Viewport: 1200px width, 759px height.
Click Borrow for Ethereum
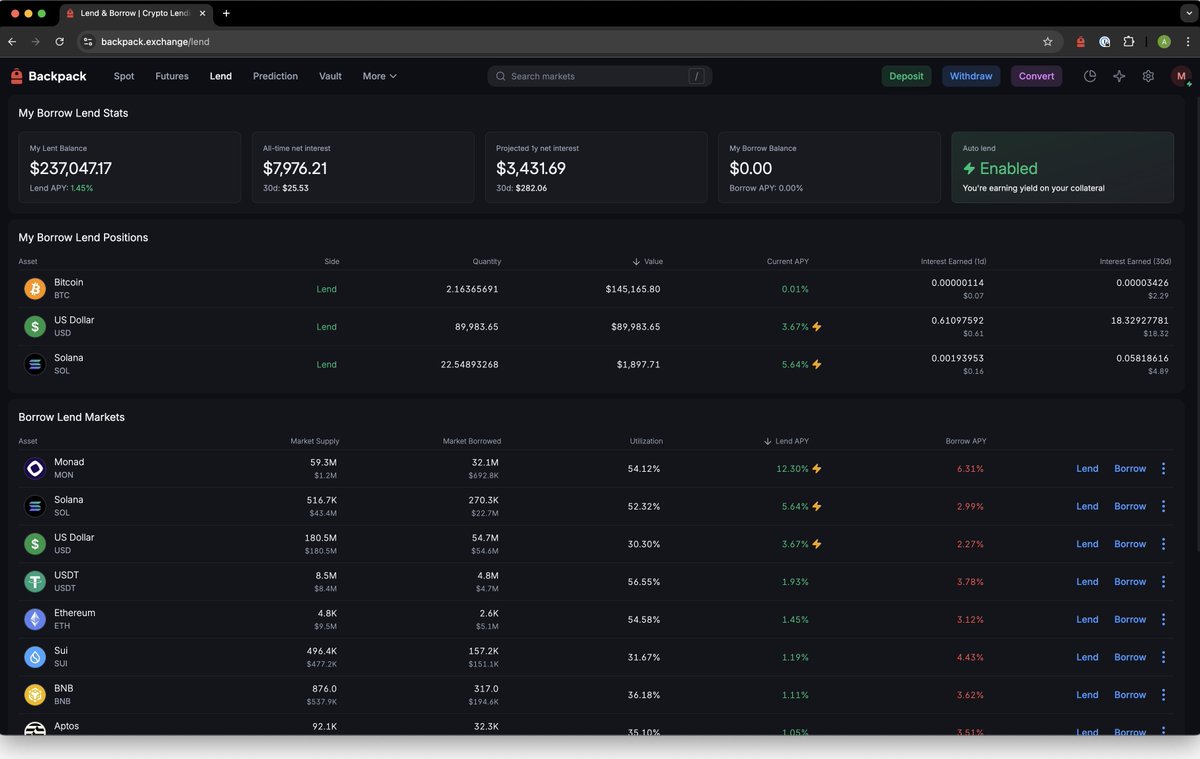tap(1130, 619)
